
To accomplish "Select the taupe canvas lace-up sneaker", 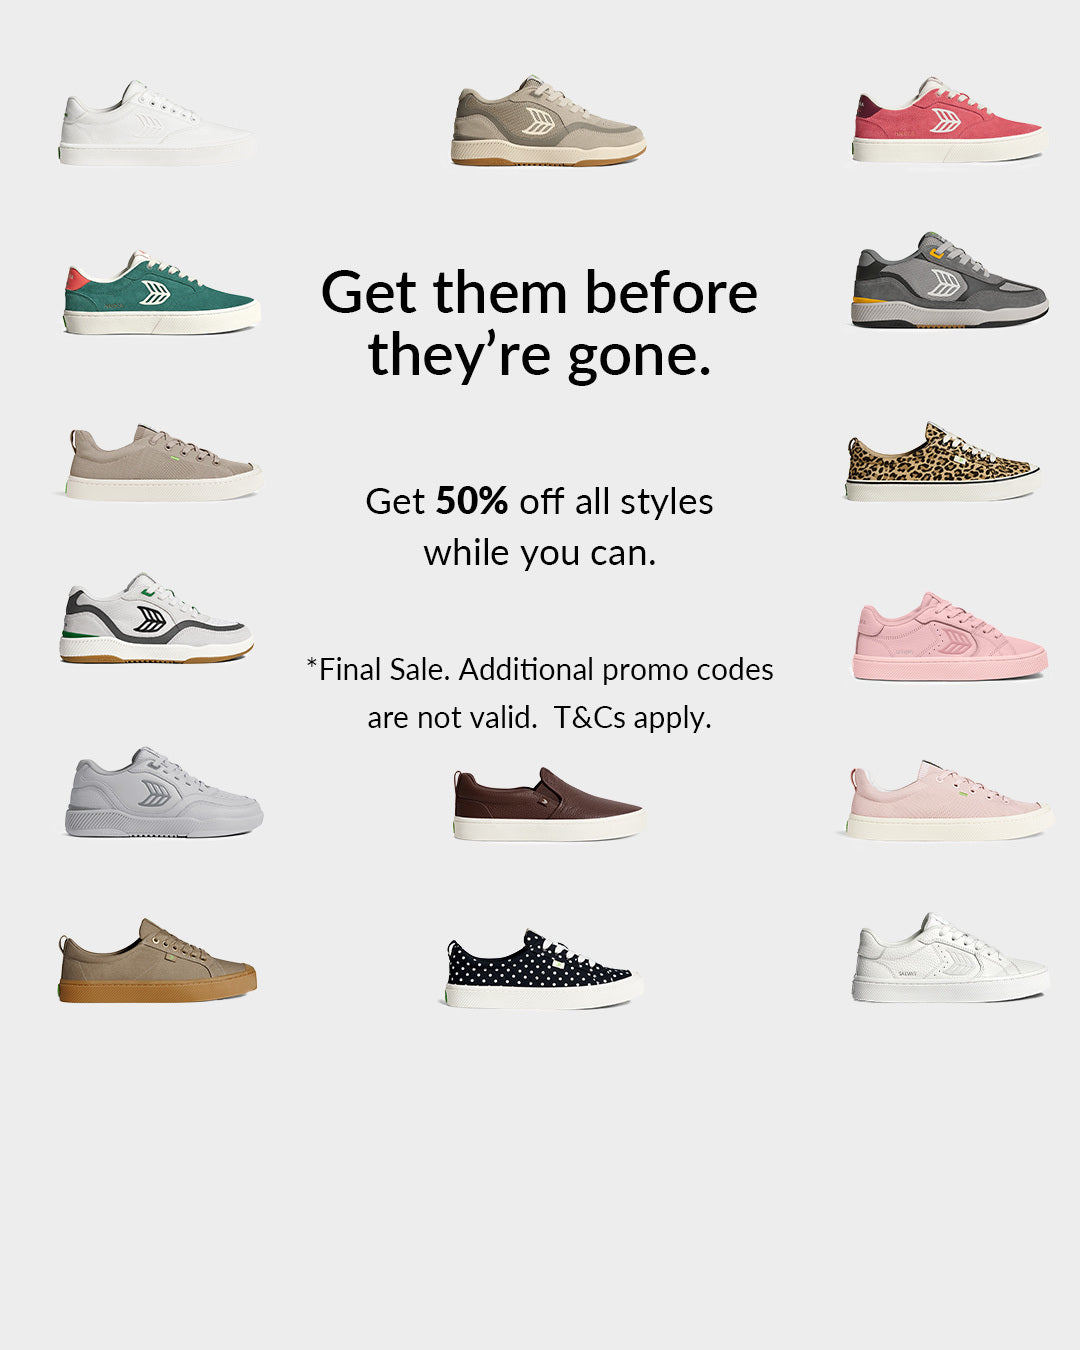I will pyautogui.click(x=163, y=462).
